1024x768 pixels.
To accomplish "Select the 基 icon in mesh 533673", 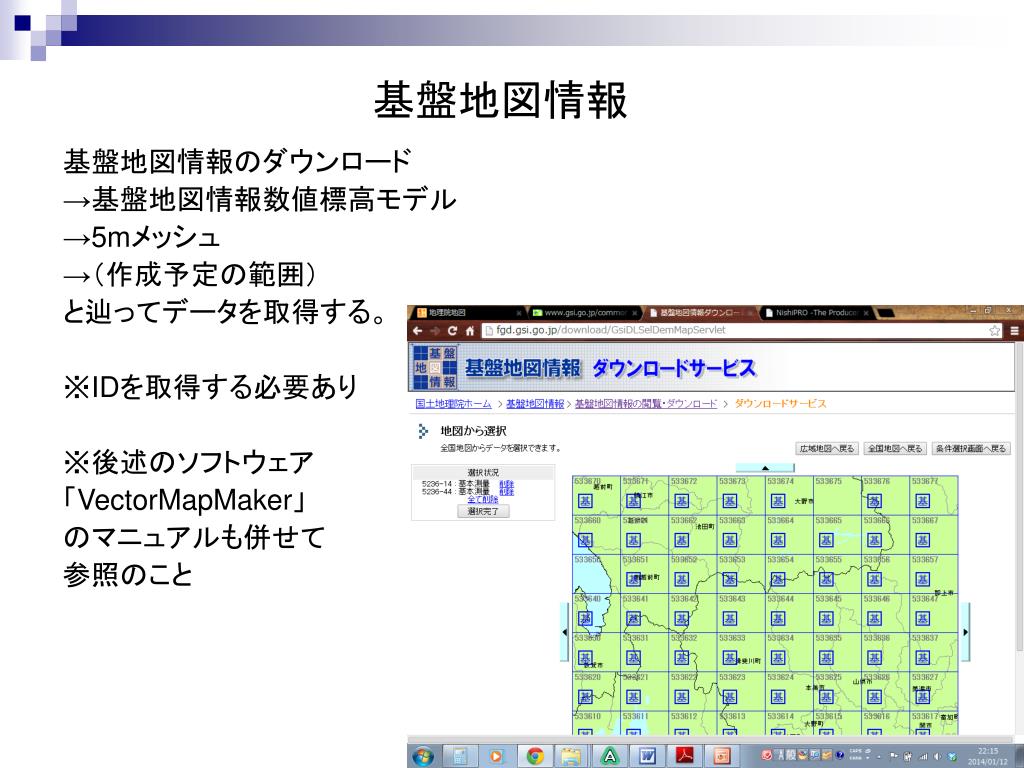I will pyautogui.click(x=729, y=501).
